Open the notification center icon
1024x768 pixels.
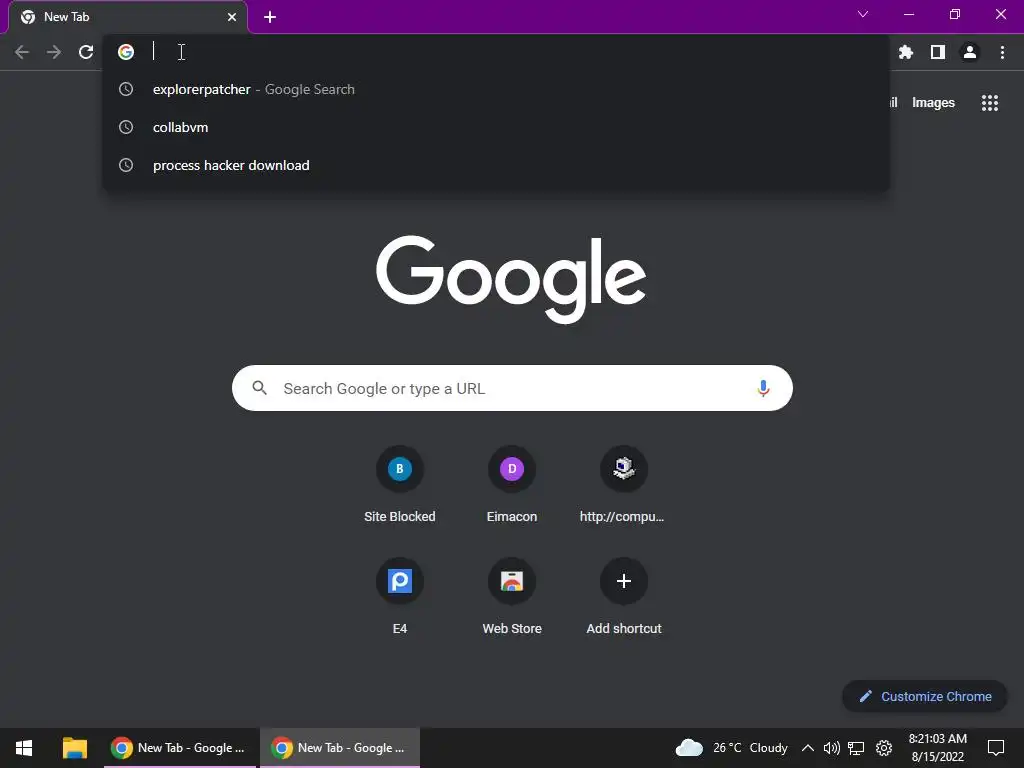tap(996, 748)
